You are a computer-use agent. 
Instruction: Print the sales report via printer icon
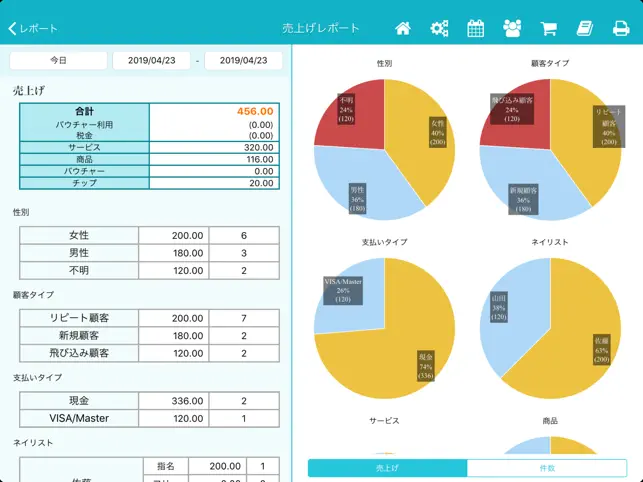pos(621,28)
